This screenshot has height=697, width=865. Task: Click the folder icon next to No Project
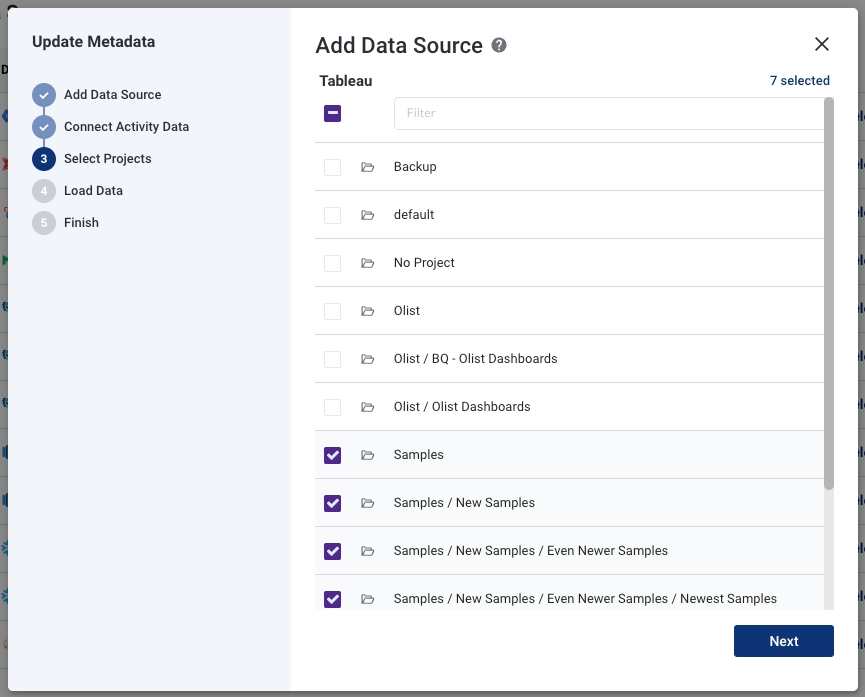pyautogui.click(x=368, y=263)
